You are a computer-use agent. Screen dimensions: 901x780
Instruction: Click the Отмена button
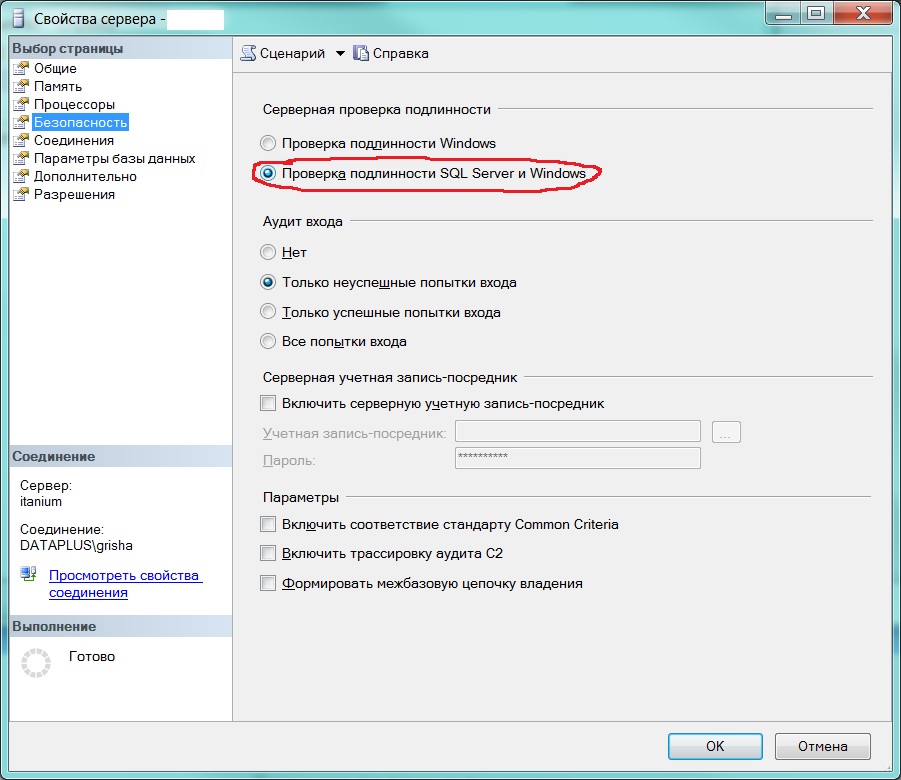822,746
